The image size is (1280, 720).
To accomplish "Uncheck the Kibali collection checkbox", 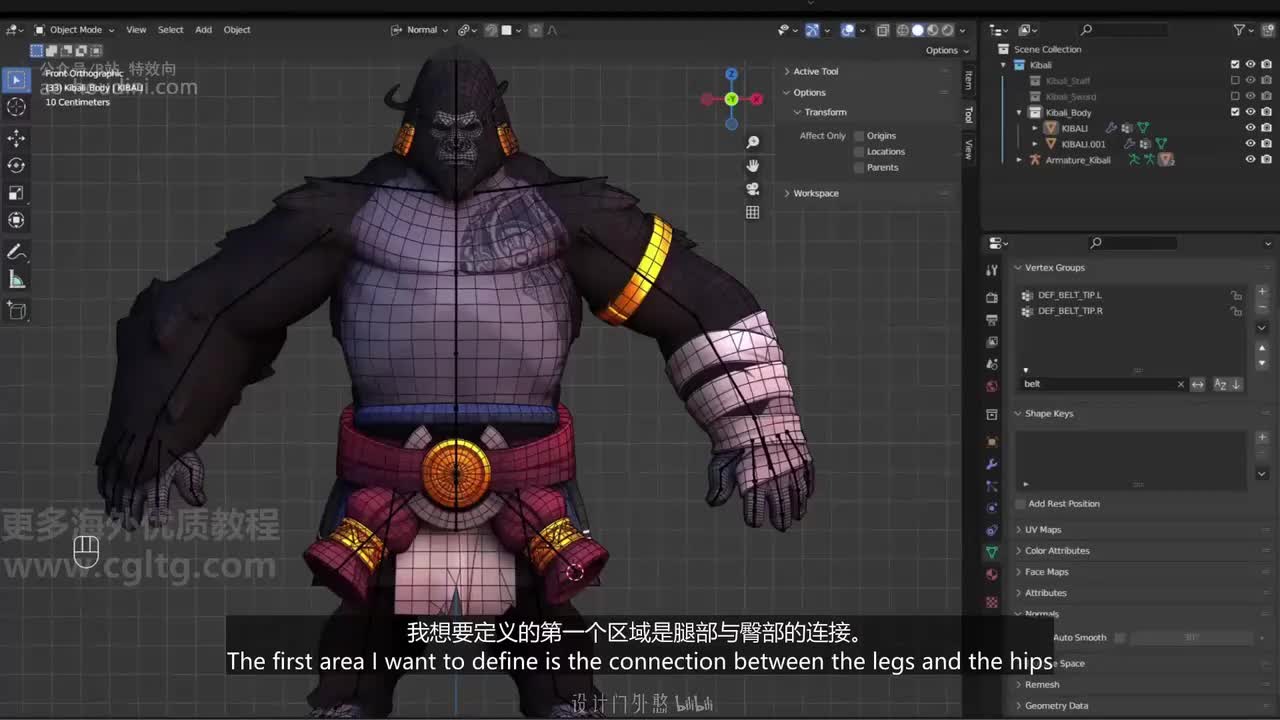I will [x=1235, y=65].
